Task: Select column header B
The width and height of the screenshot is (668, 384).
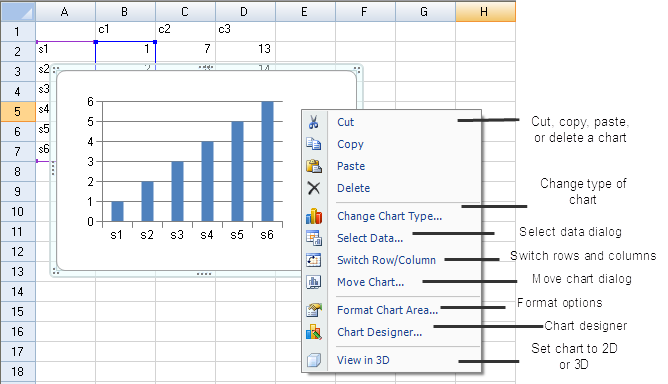Action: (125, 12)
